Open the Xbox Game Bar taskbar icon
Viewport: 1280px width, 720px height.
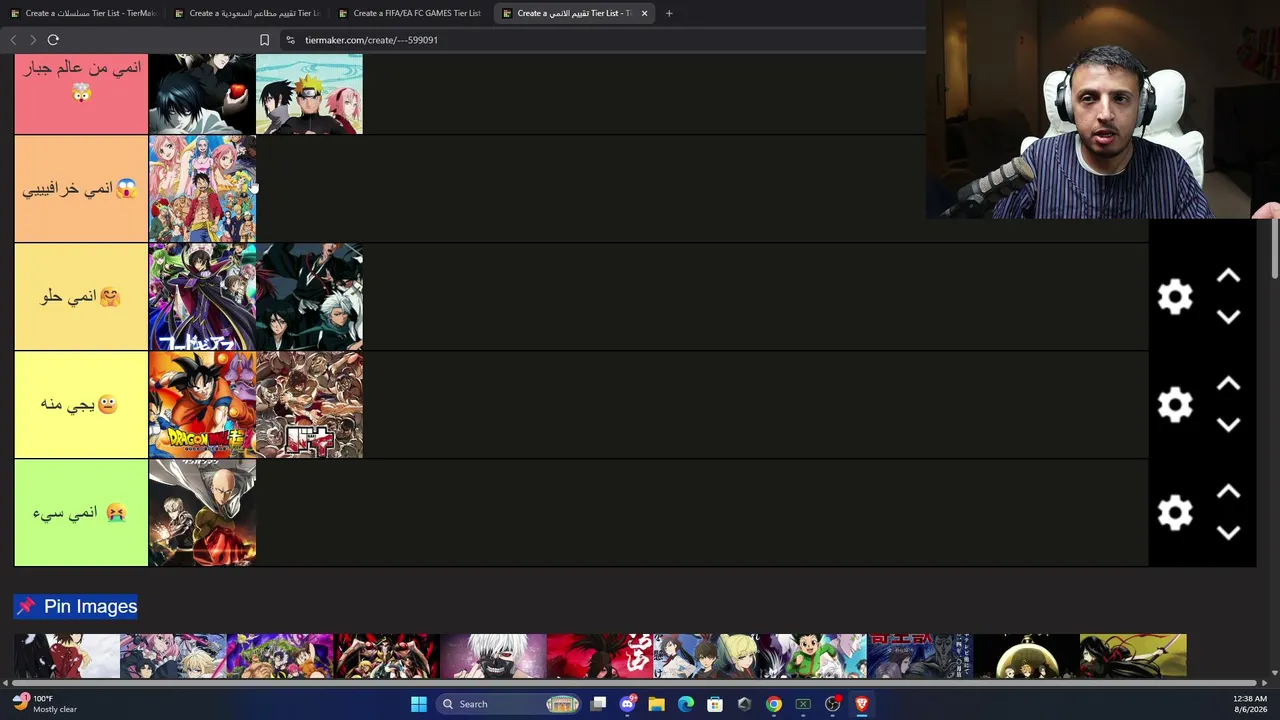[x=803, y=704]
